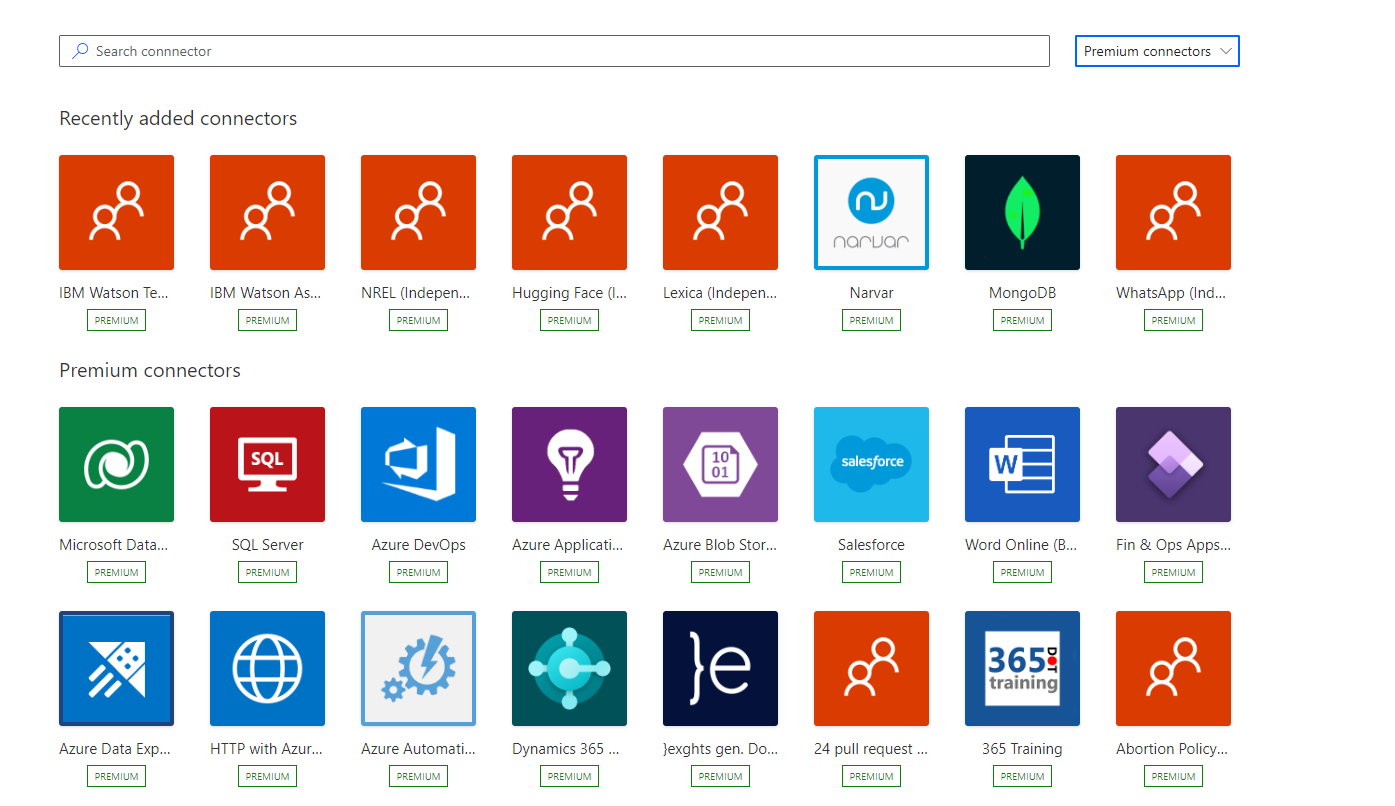This screenshot has height=806, width=1395.
Task: Select the Azure Application Insights lightbulb icon
Action: pos(569,464)
